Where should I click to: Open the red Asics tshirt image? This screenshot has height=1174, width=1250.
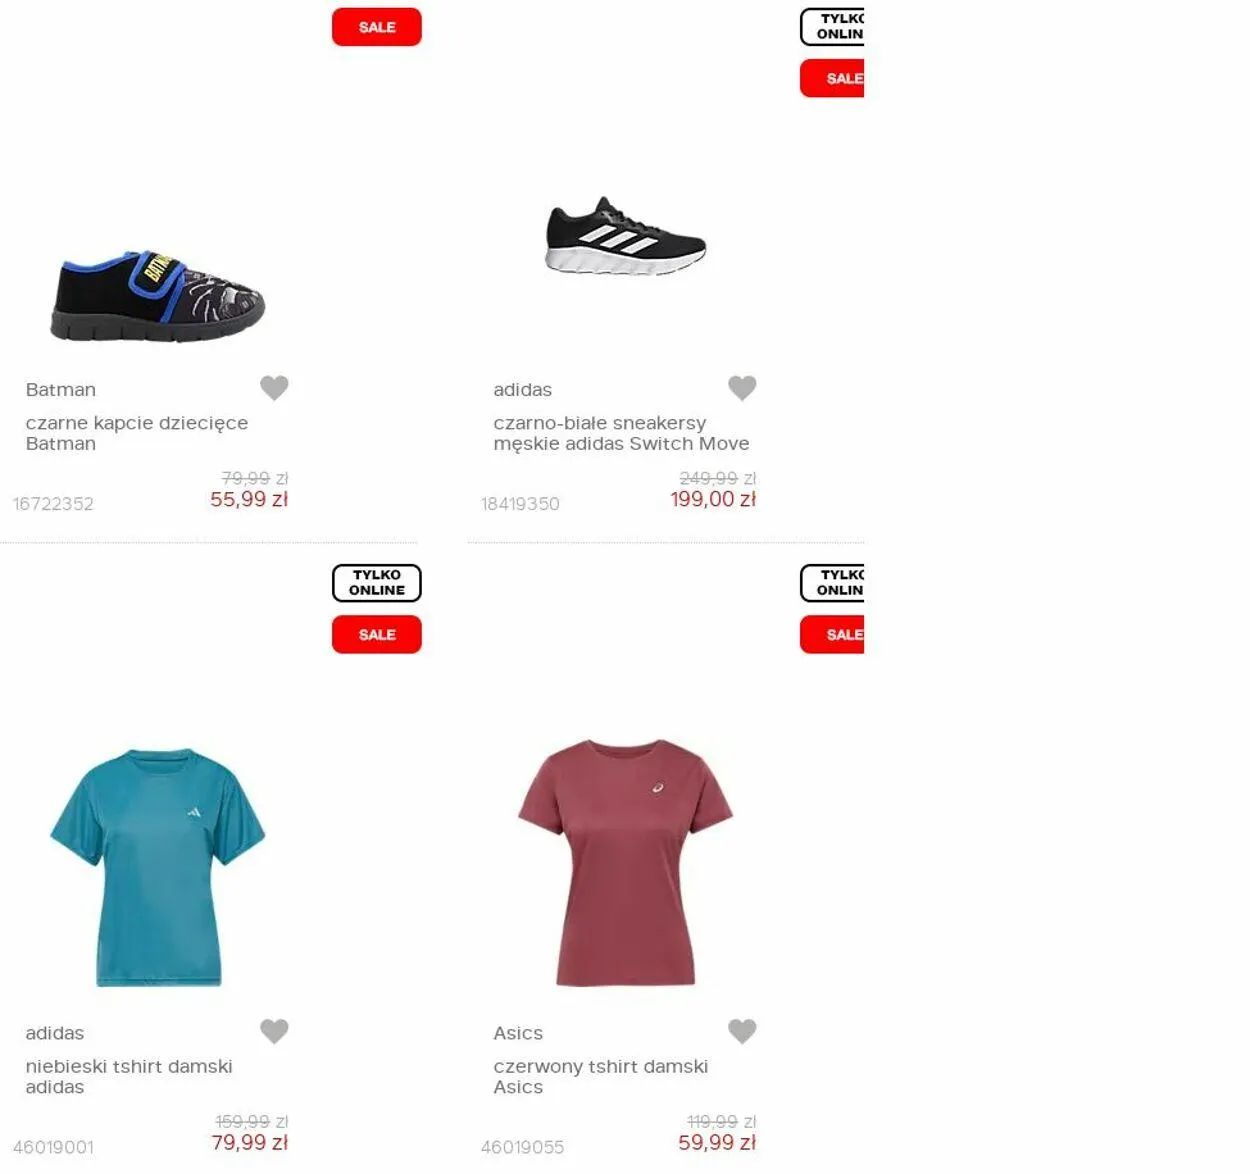click(626, 863)
